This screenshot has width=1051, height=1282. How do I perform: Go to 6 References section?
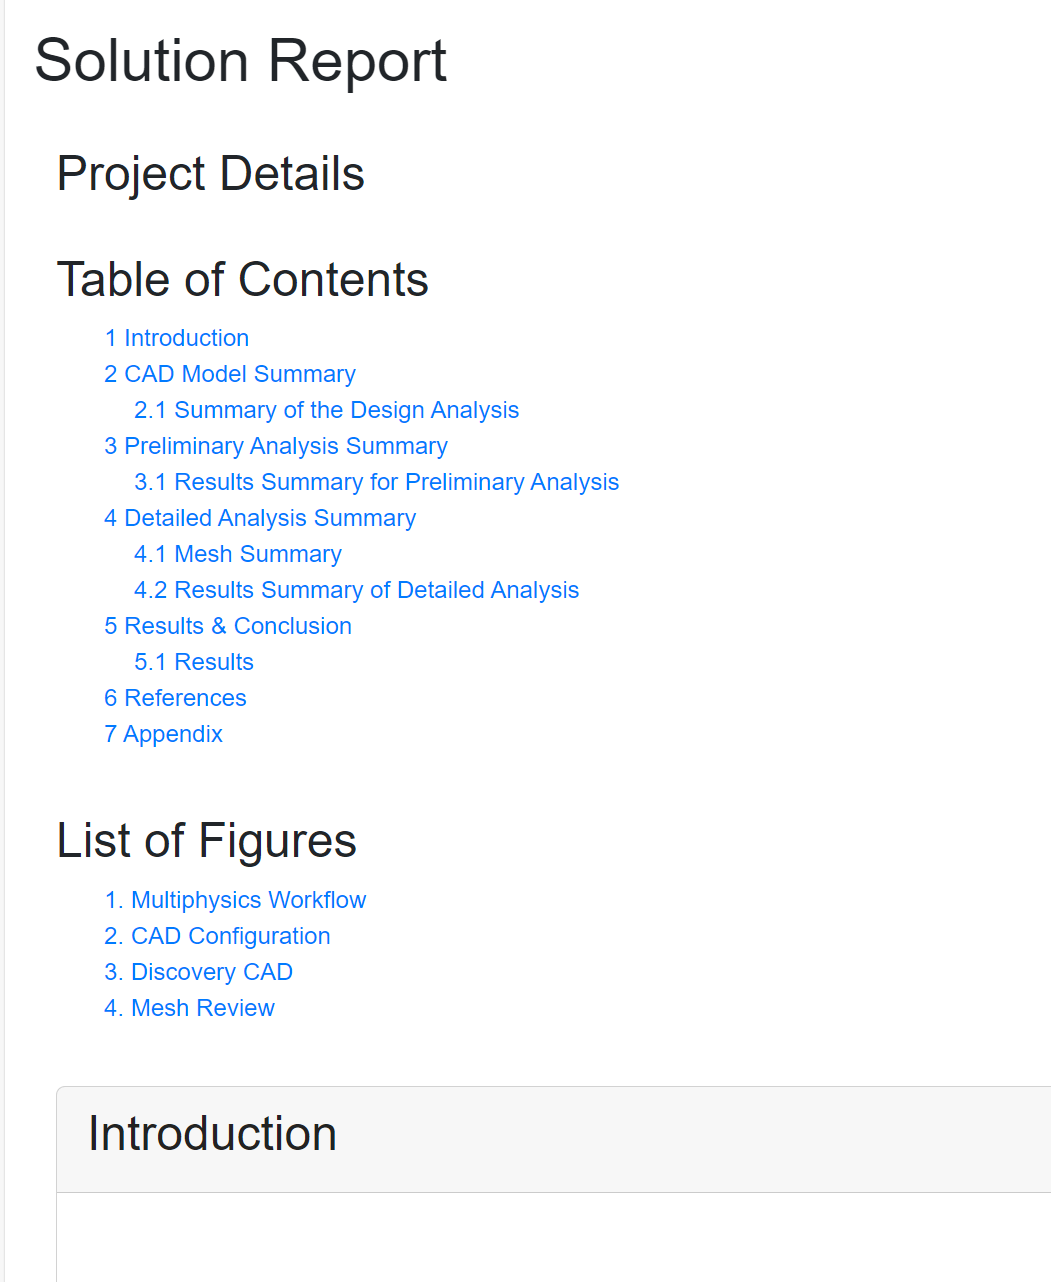click(175, 698)
